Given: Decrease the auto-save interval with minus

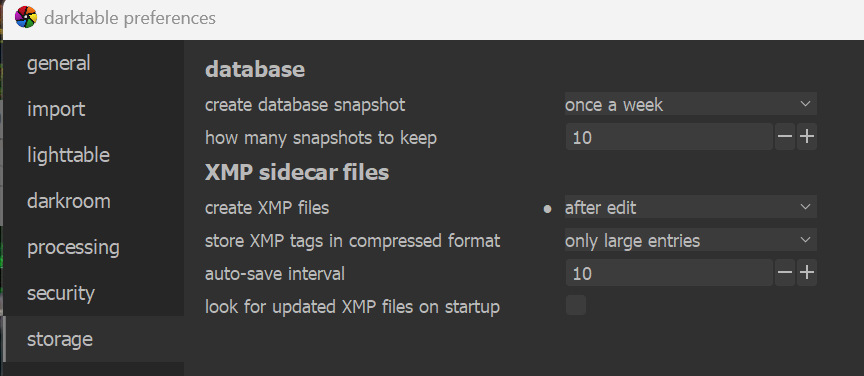Looking at the screenshot, I should point(785,273).
